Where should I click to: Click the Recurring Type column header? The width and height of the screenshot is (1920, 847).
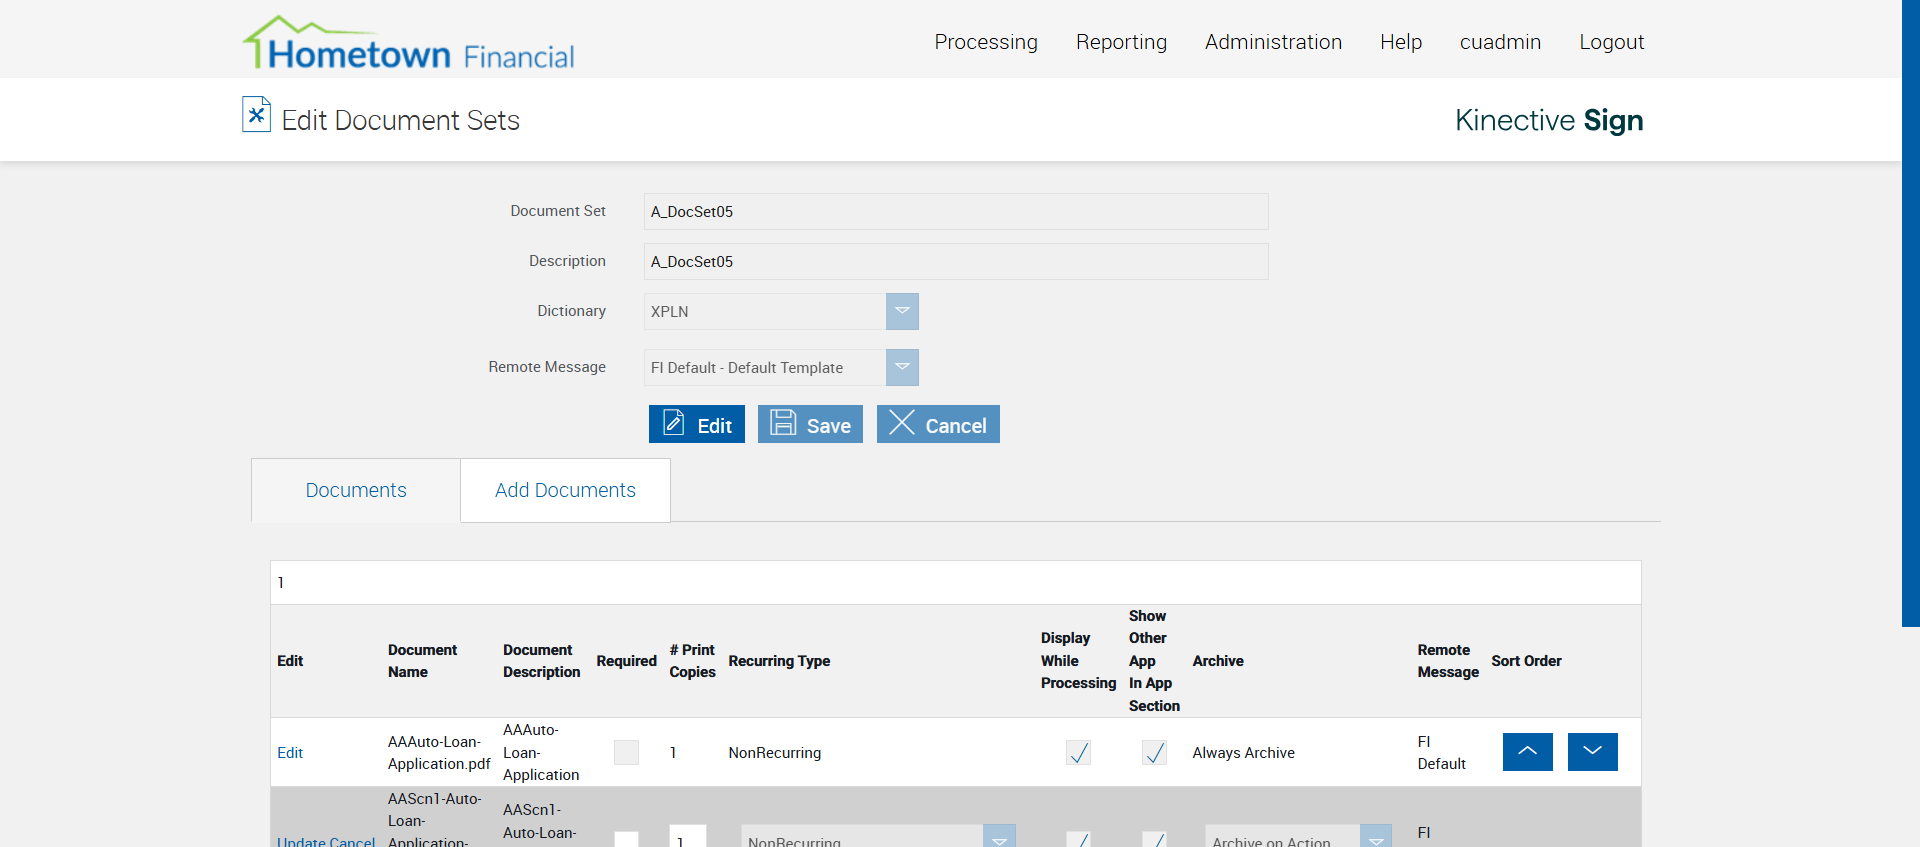pos(779,661)
